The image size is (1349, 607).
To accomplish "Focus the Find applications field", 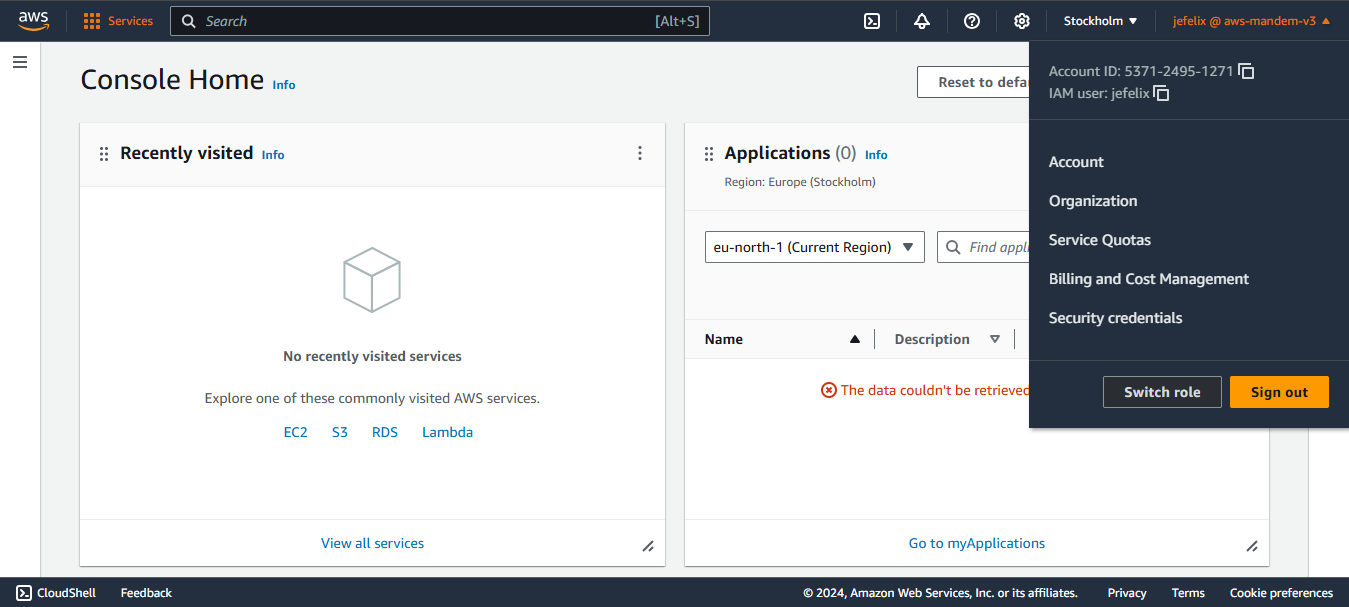I will [983, 247].
